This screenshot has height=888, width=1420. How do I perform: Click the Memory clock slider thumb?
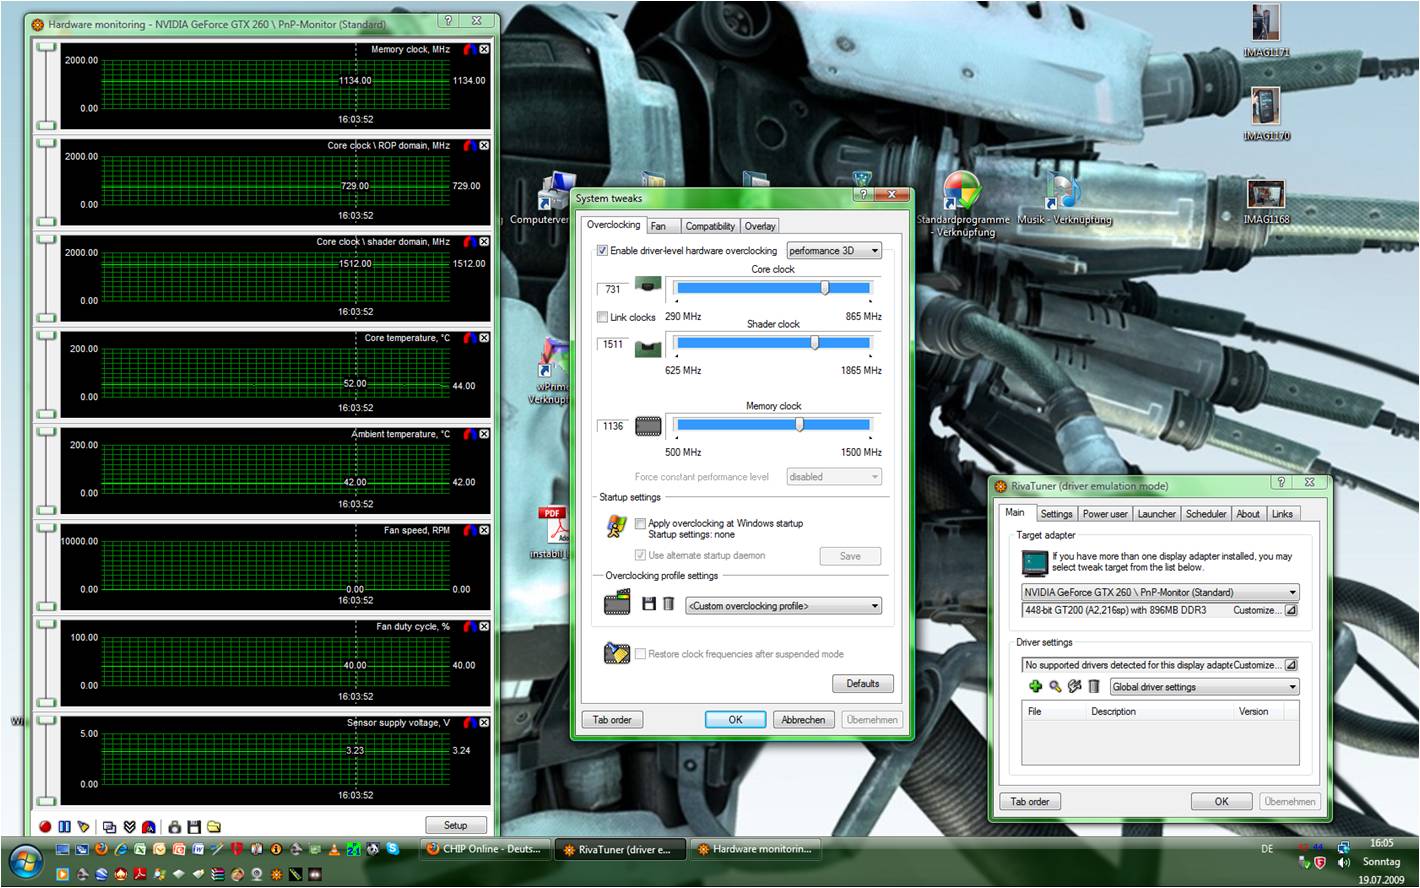point(800,425)
